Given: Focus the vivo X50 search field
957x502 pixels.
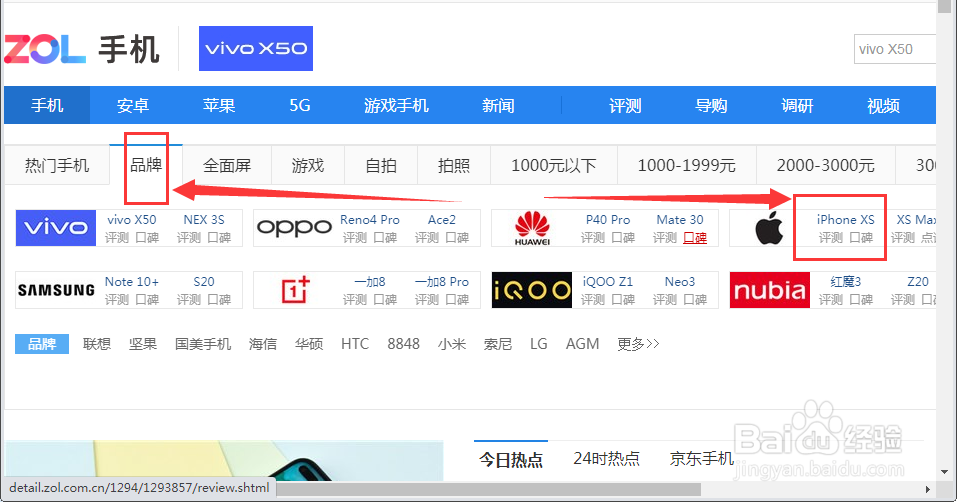Looking at the screenshot, I should tap(895, 49).
